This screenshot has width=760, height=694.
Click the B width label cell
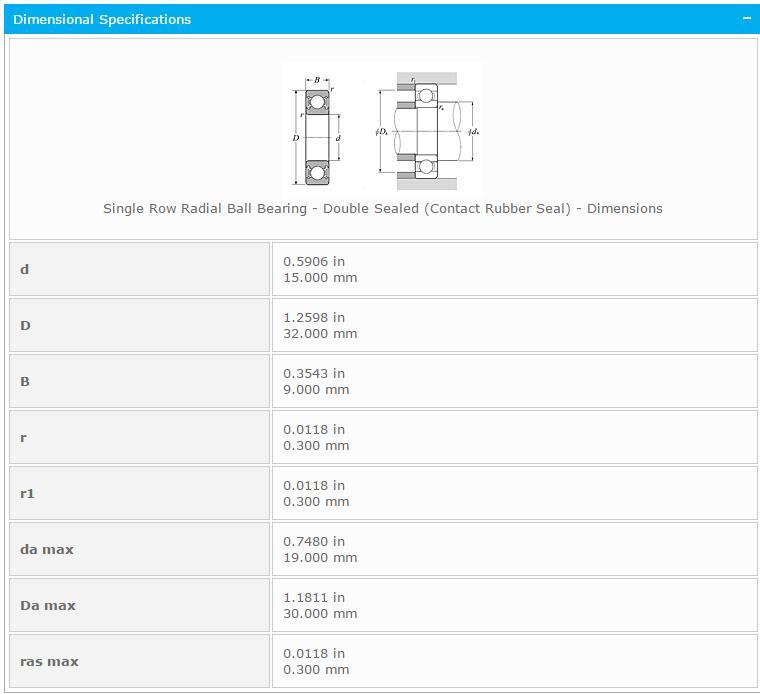click(x=139, y=381)
